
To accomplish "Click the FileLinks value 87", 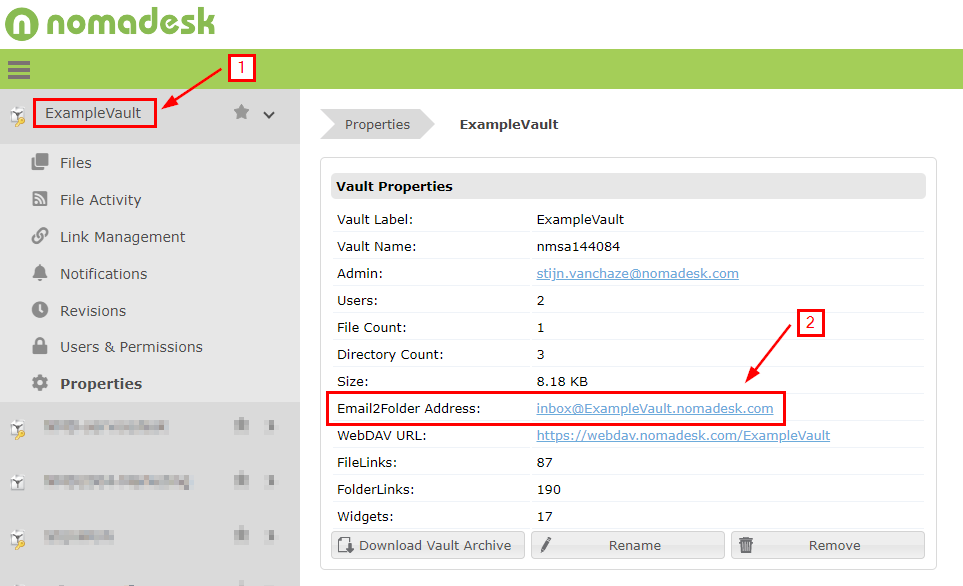I will (544, 463).
